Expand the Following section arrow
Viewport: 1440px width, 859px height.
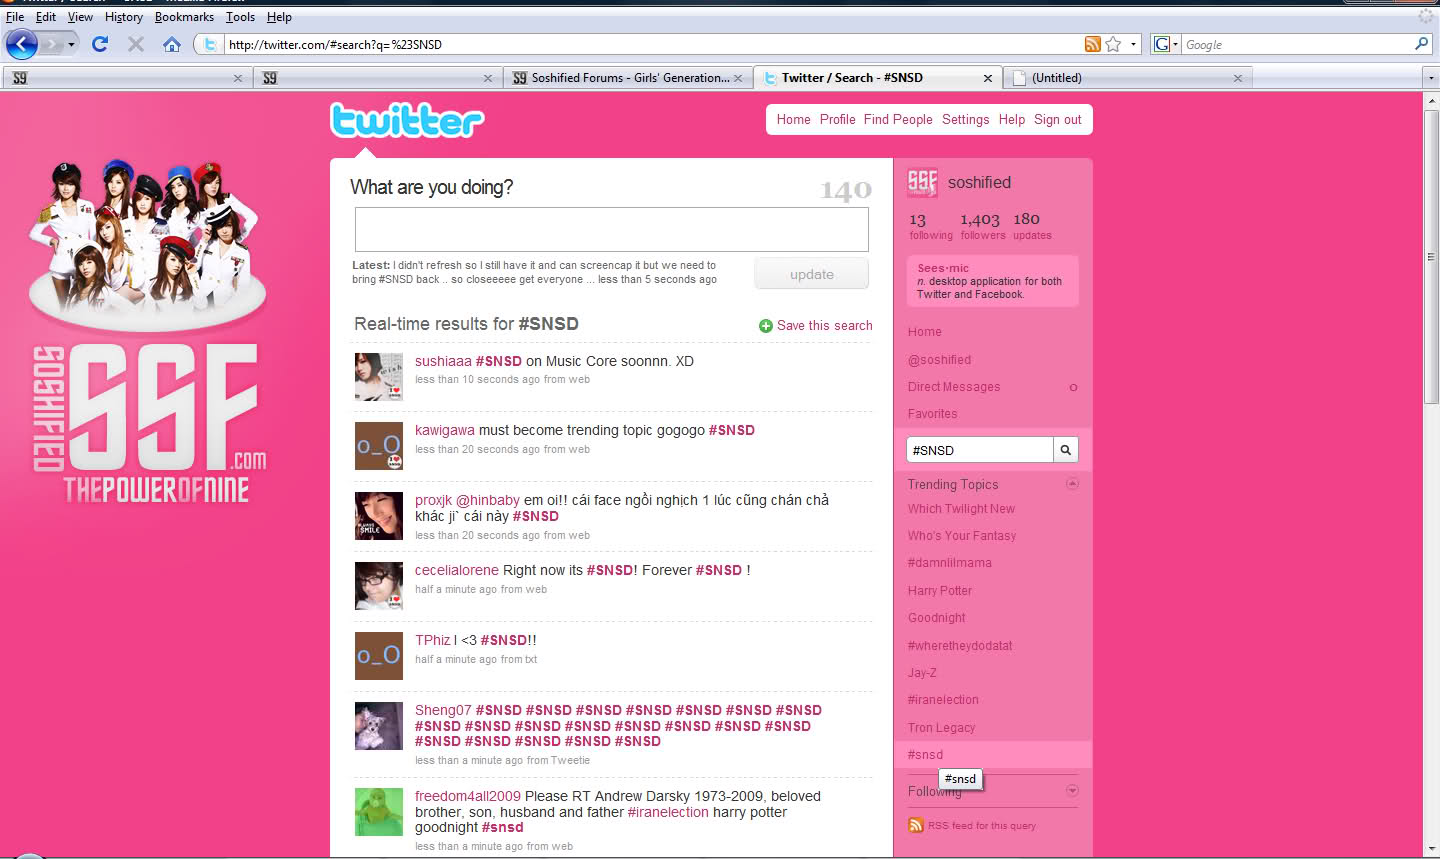[x=1072, y=791]
